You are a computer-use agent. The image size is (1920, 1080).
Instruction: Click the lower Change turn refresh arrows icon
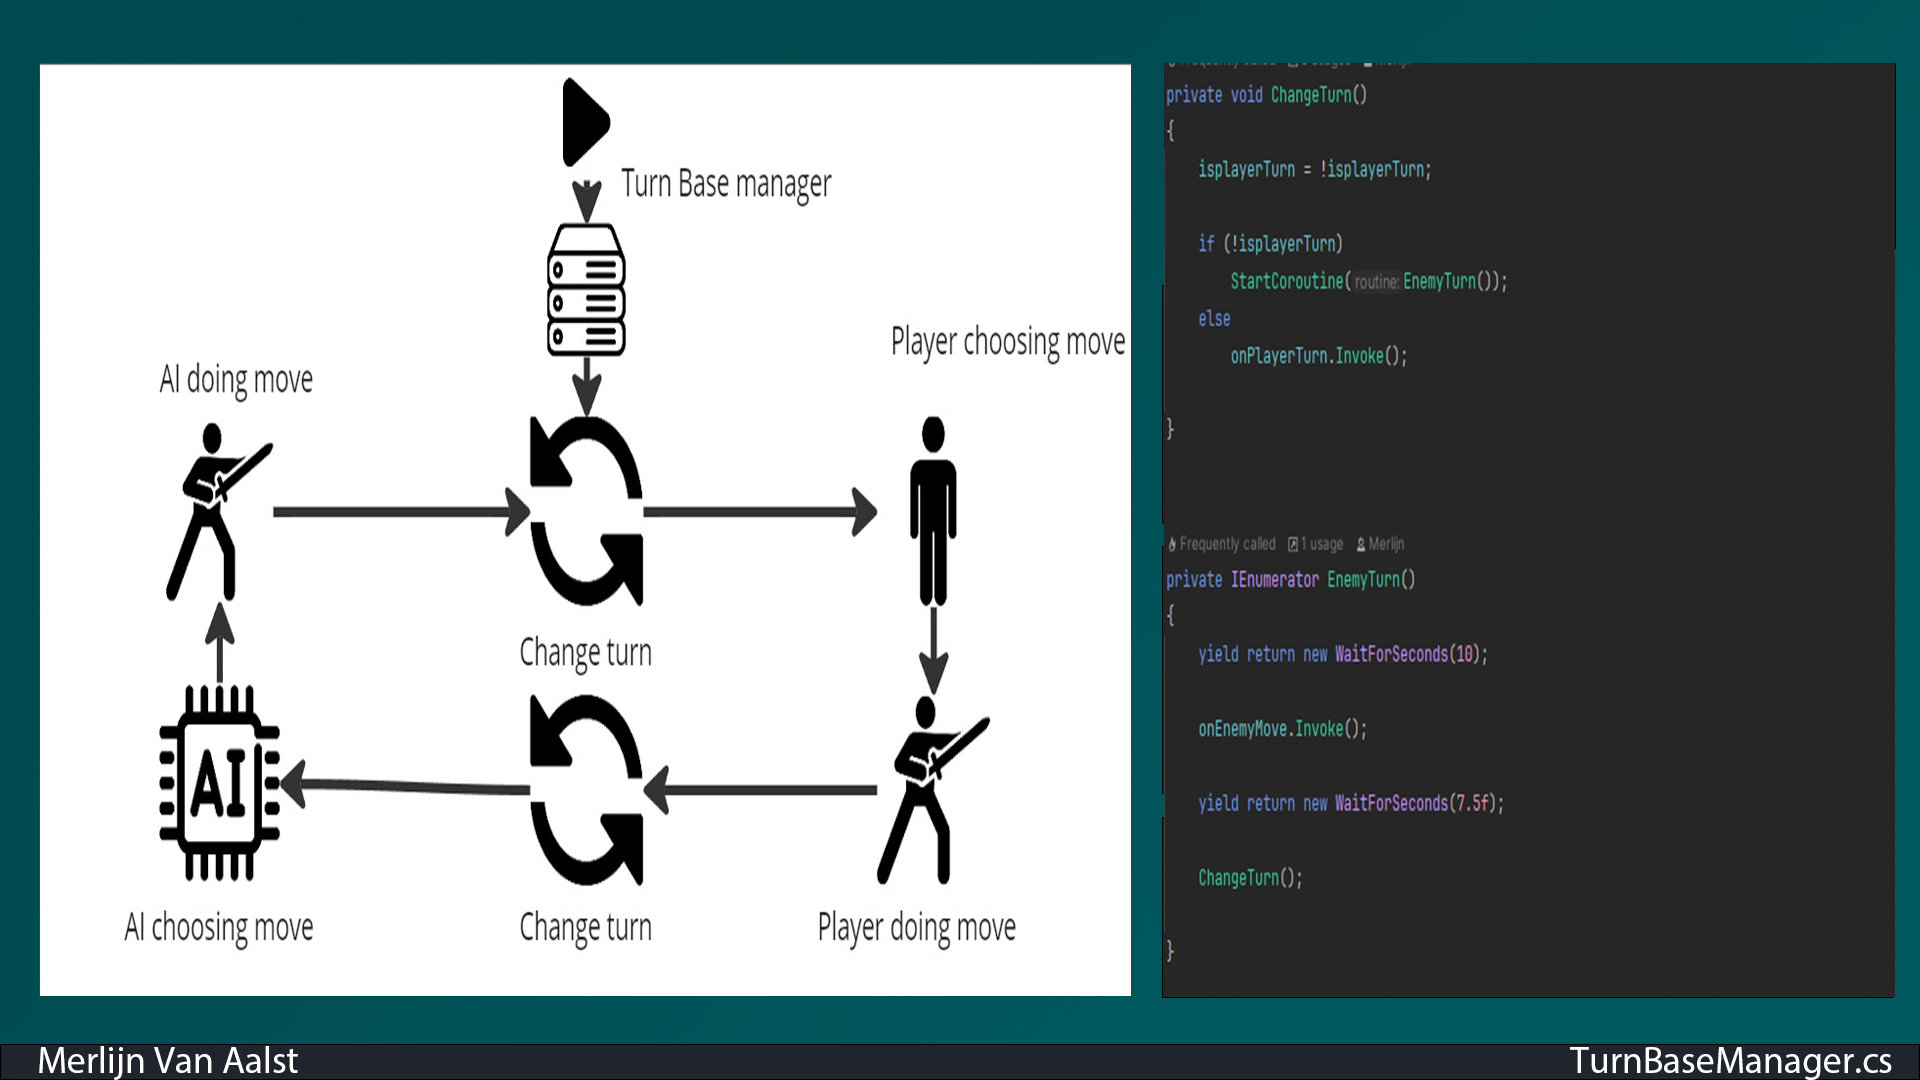(586, 789)
